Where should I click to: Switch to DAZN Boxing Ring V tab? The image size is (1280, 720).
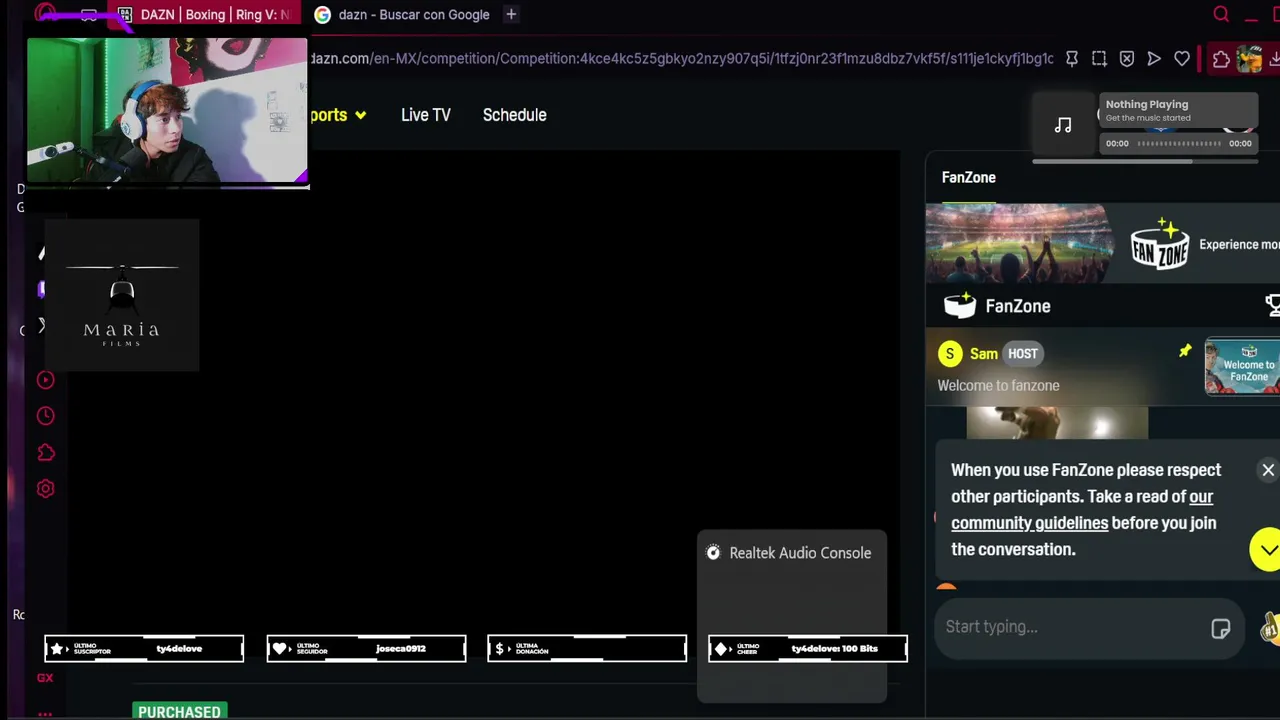tap(206, 14)
